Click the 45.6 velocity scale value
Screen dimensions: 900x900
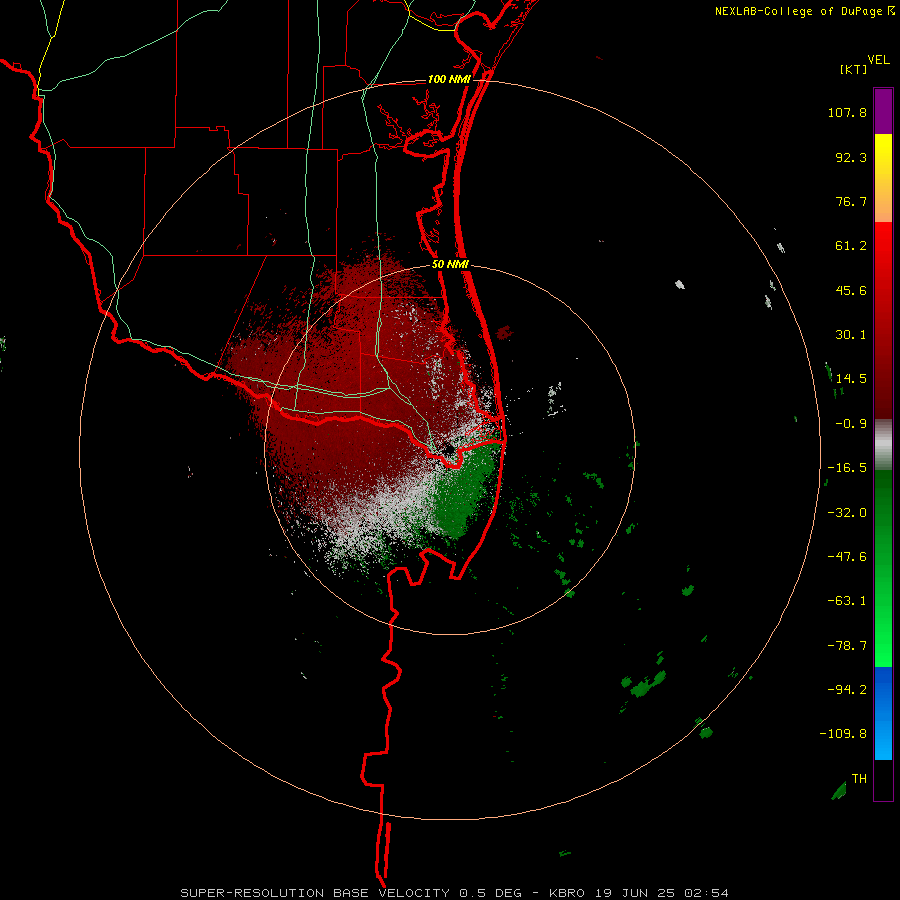(851, 290)
